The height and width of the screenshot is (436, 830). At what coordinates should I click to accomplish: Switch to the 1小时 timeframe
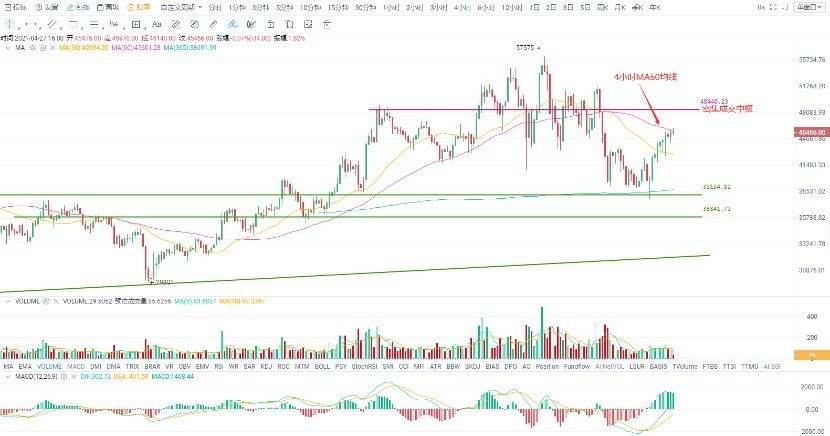(391, 7)
